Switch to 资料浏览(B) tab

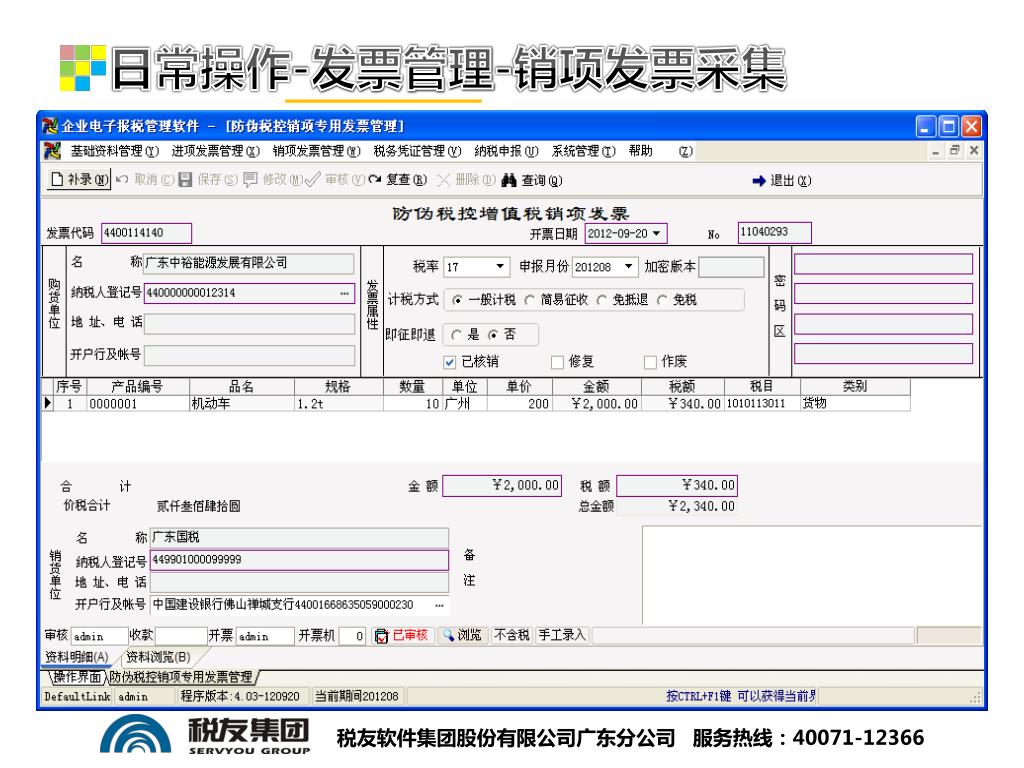(x=159, y=656)
